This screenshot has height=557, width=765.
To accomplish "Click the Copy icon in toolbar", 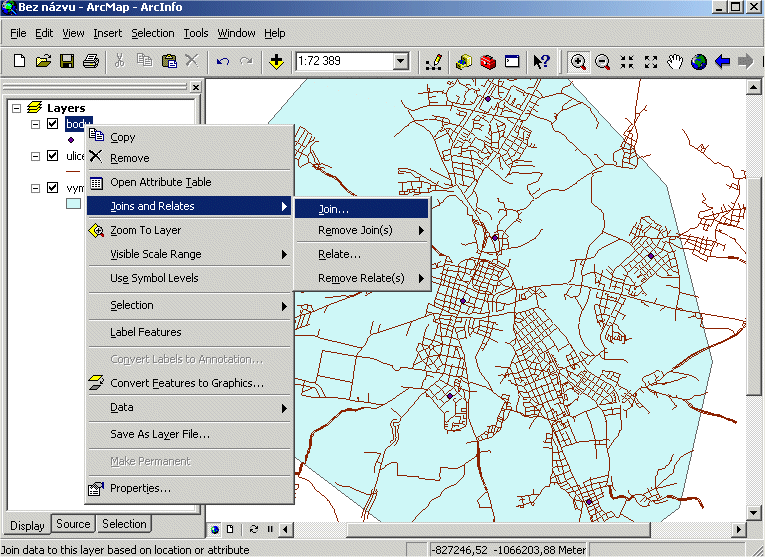I will pos(144,61).
